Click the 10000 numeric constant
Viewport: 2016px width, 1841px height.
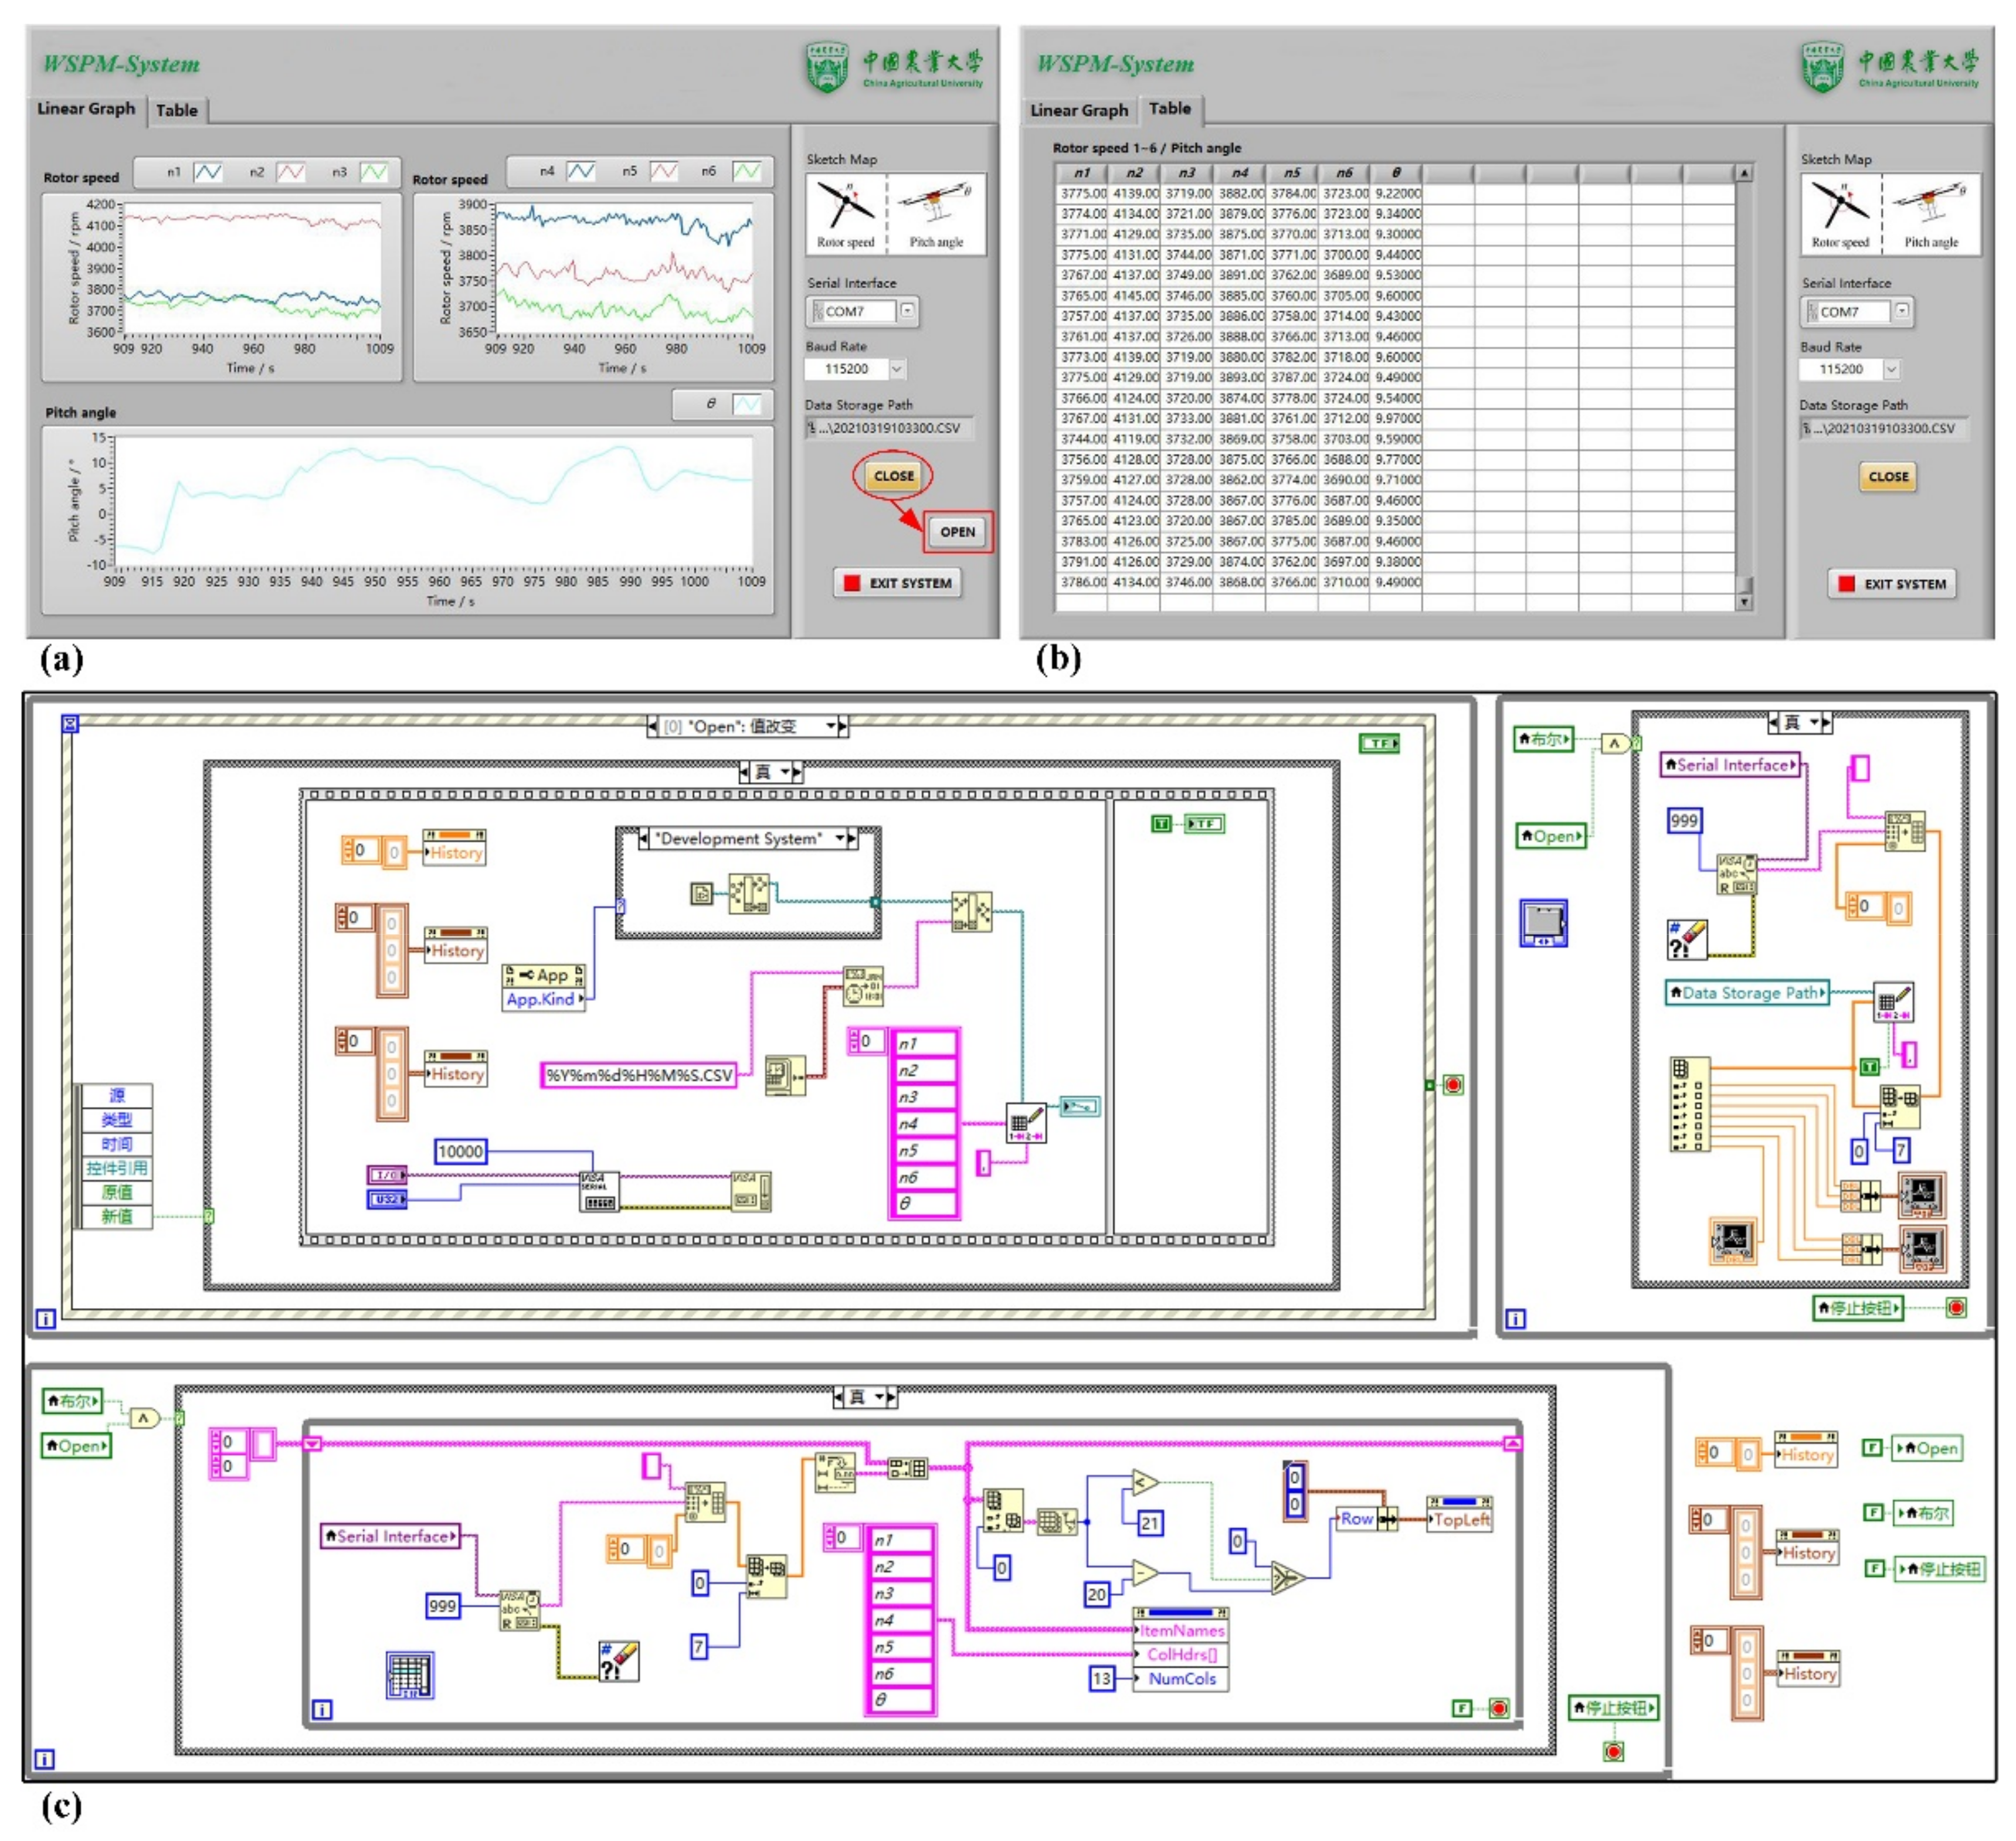[460, 1151]
